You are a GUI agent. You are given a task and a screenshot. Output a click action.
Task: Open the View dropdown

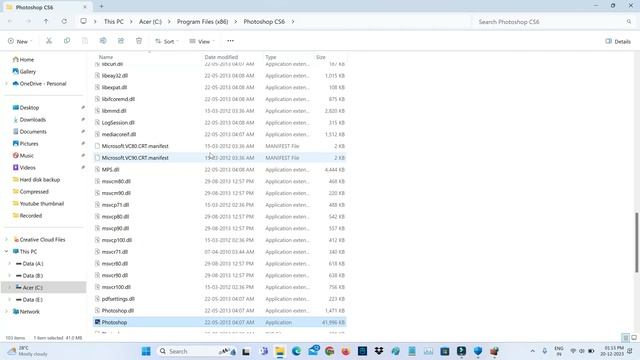pos(202,41)
